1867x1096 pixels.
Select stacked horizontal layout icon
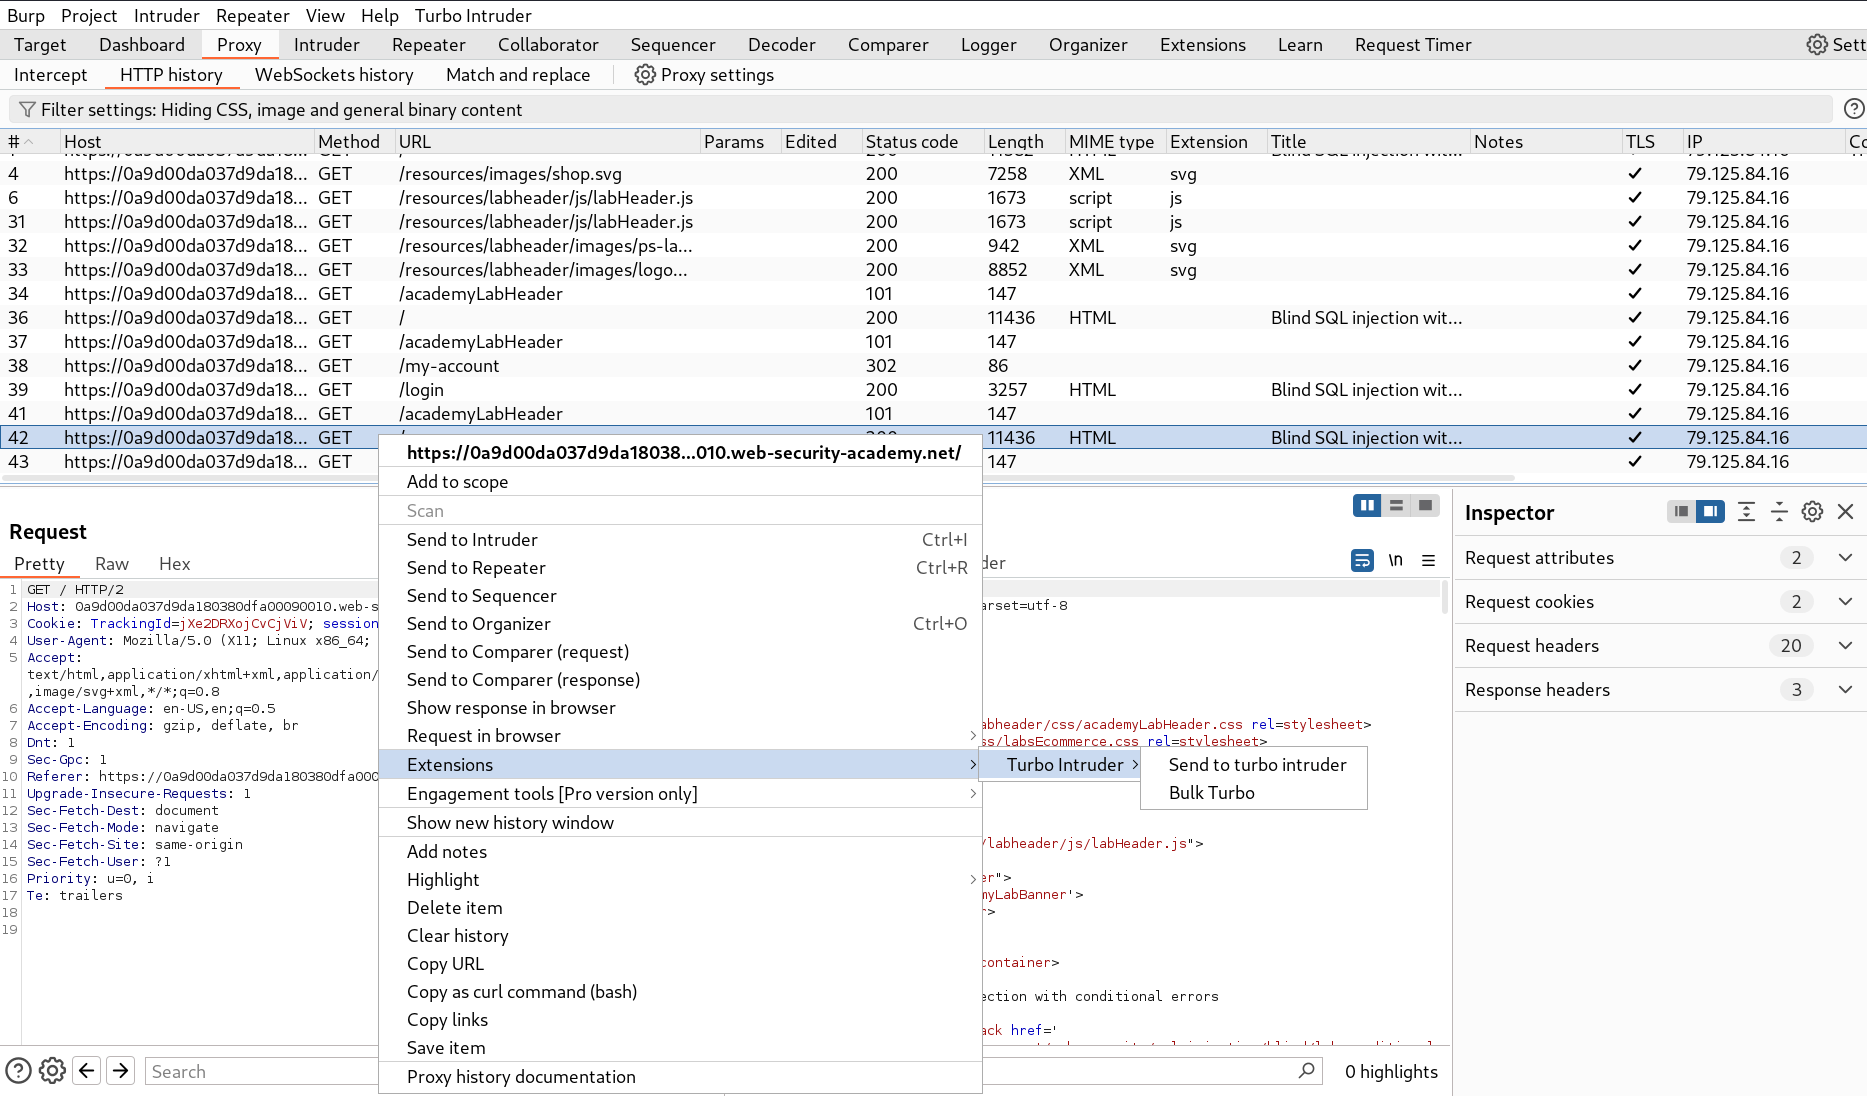coord(1396,506)
